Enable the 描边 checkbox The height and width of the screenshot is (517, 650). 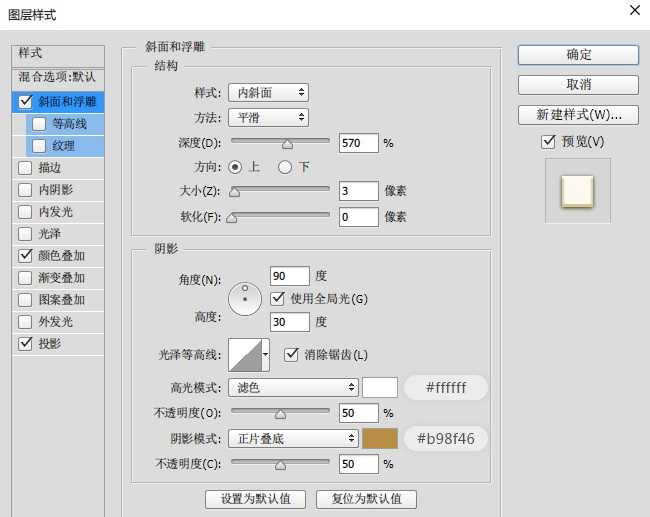coord(25,167)
